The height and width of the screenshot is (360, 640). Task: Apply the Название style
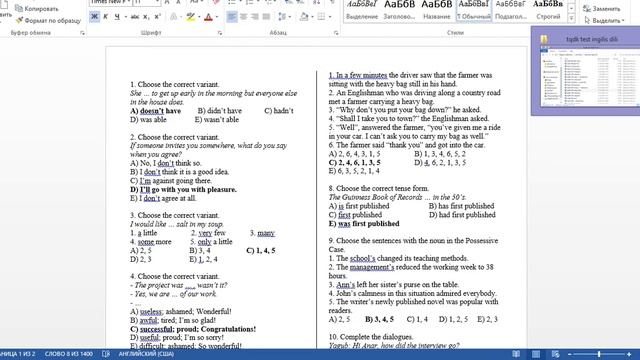[x=436, y=10]
